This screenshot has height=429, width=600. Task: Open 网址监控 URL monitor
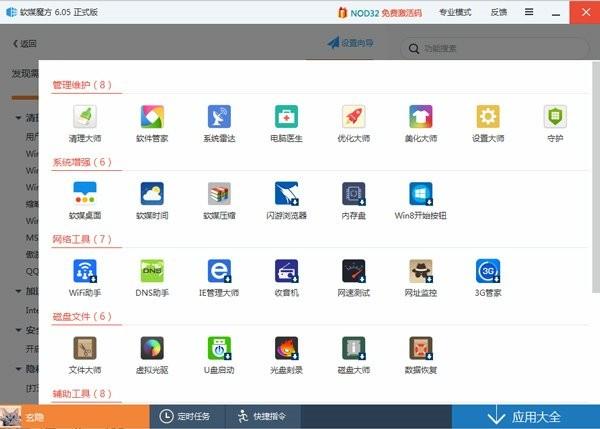tap(421, 278)
